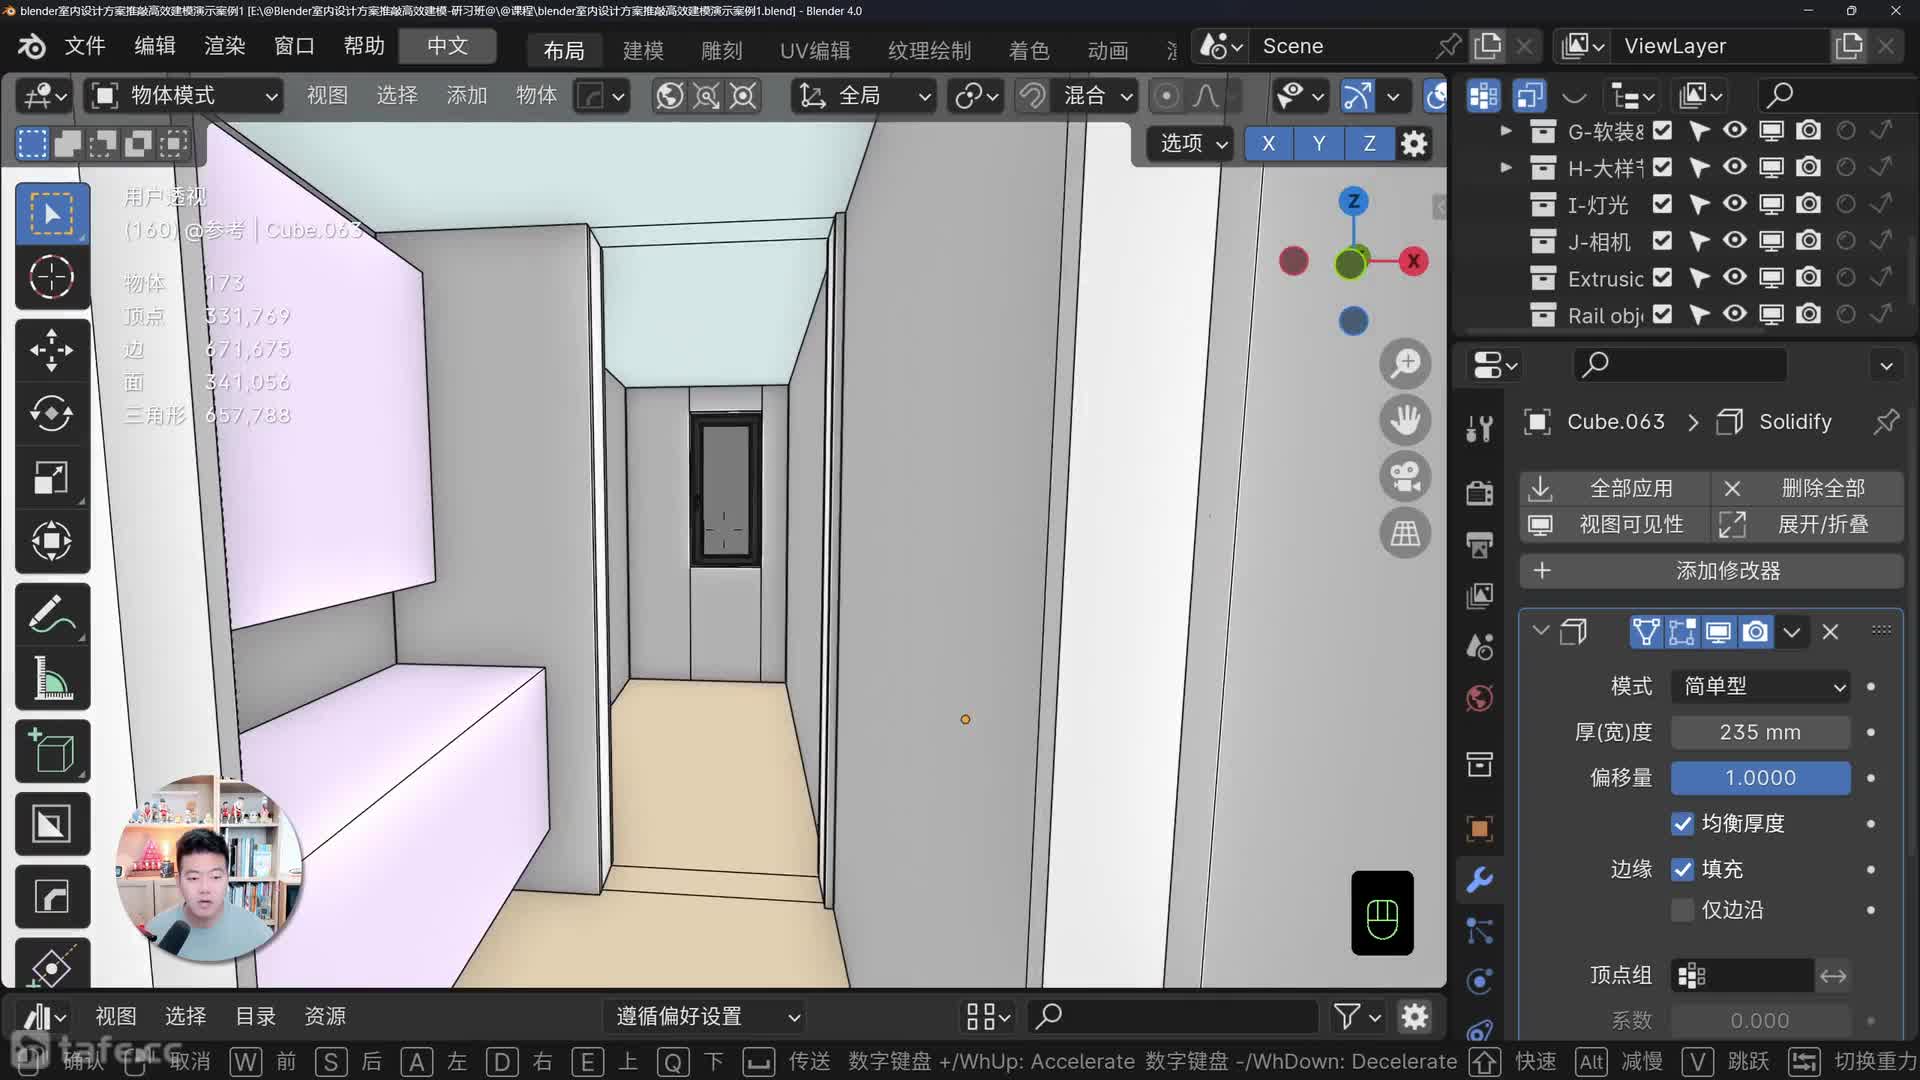This screenshot has height=1080, width=1920.
Task: Select the Move tool in toolbar
Action: [51, 350]
